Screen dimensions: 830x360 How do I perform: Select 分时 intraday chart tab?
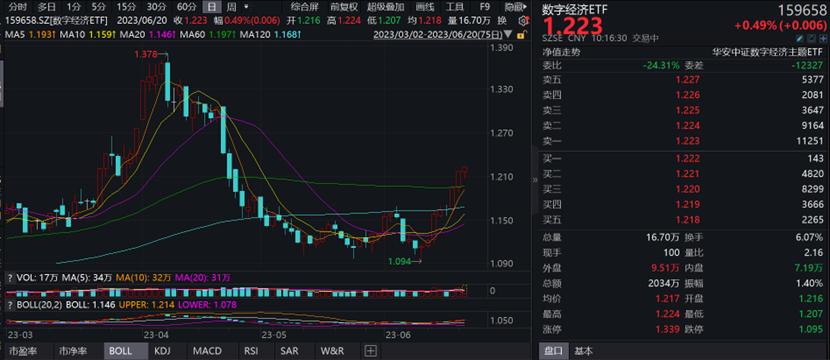(18, 7)
